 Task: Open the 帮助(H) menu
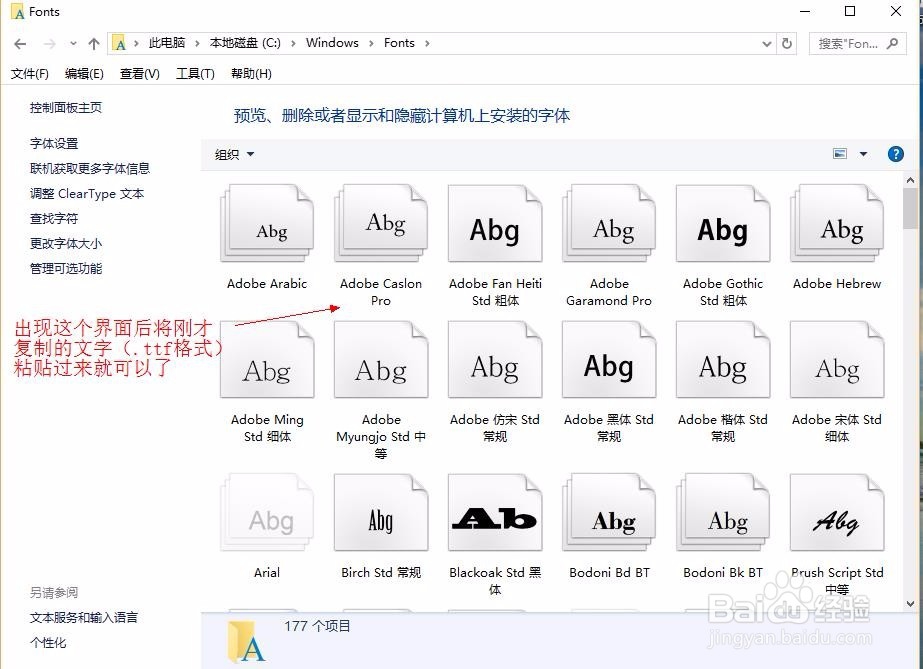[251, 74]
